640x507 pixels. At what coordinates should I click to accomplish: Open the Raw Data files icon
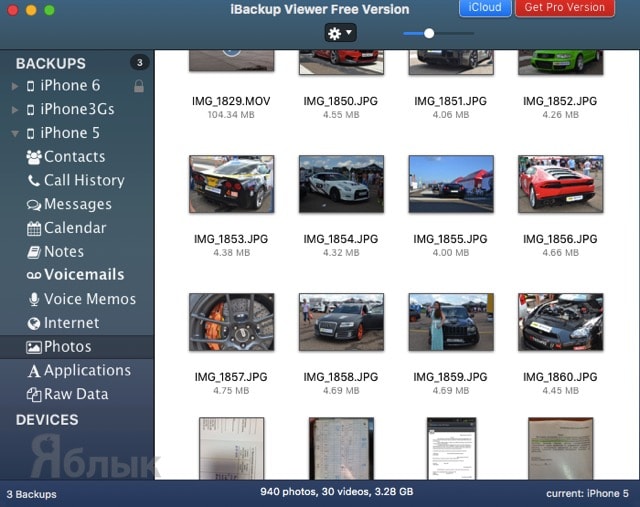coord(34,395)
